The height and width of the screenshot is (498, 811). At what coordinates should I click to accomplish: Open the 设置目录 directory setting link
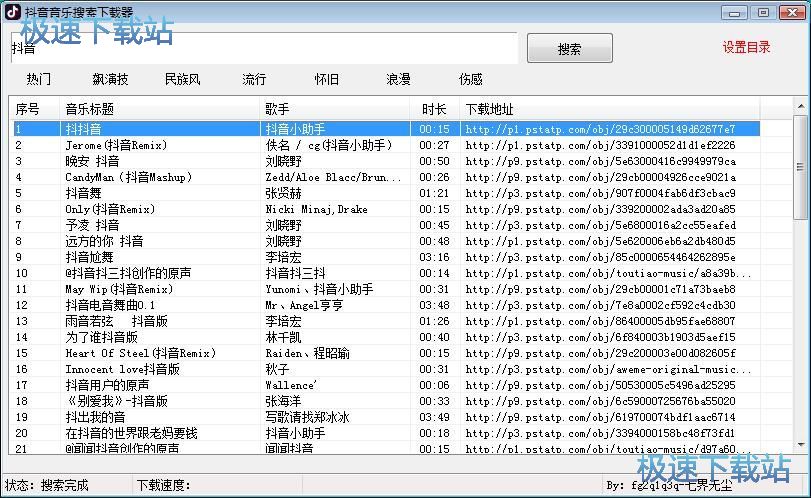pyautogui.click(x=746, y=48)
